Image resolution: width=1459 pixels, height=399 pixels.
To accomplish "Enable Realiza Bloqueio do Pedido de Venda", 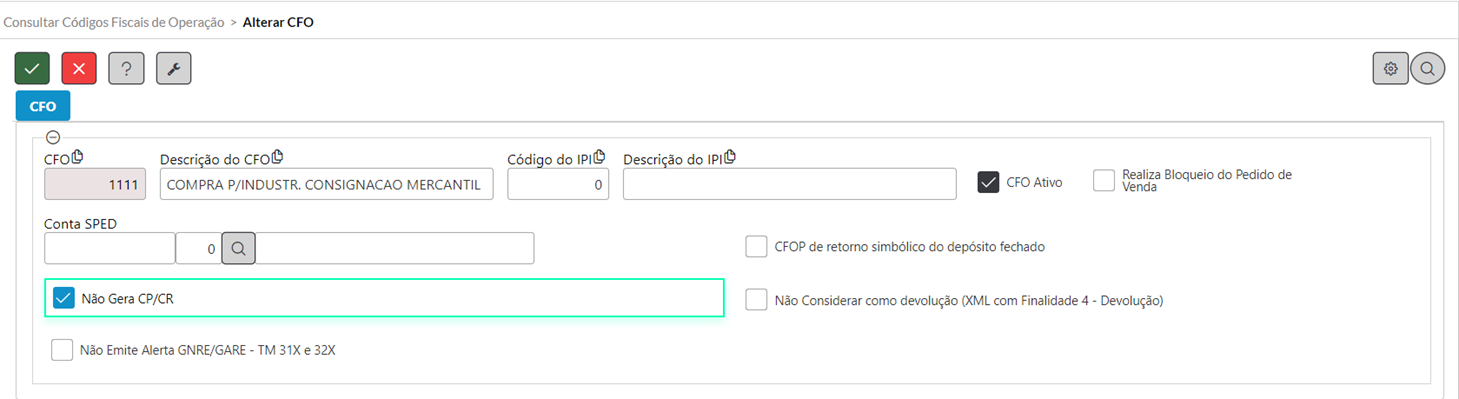I will 1104,180.
